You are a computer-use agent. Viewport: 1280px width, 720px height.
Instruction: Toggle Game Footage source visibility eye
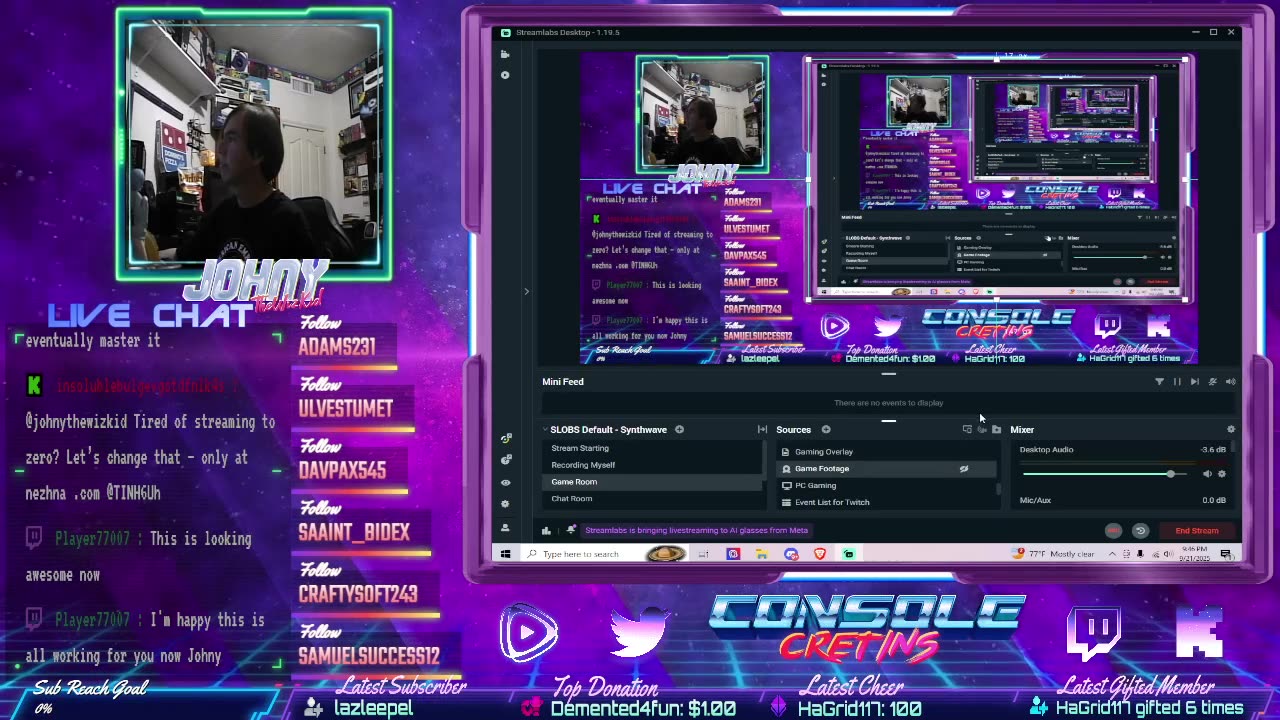[x=964, y=468]
